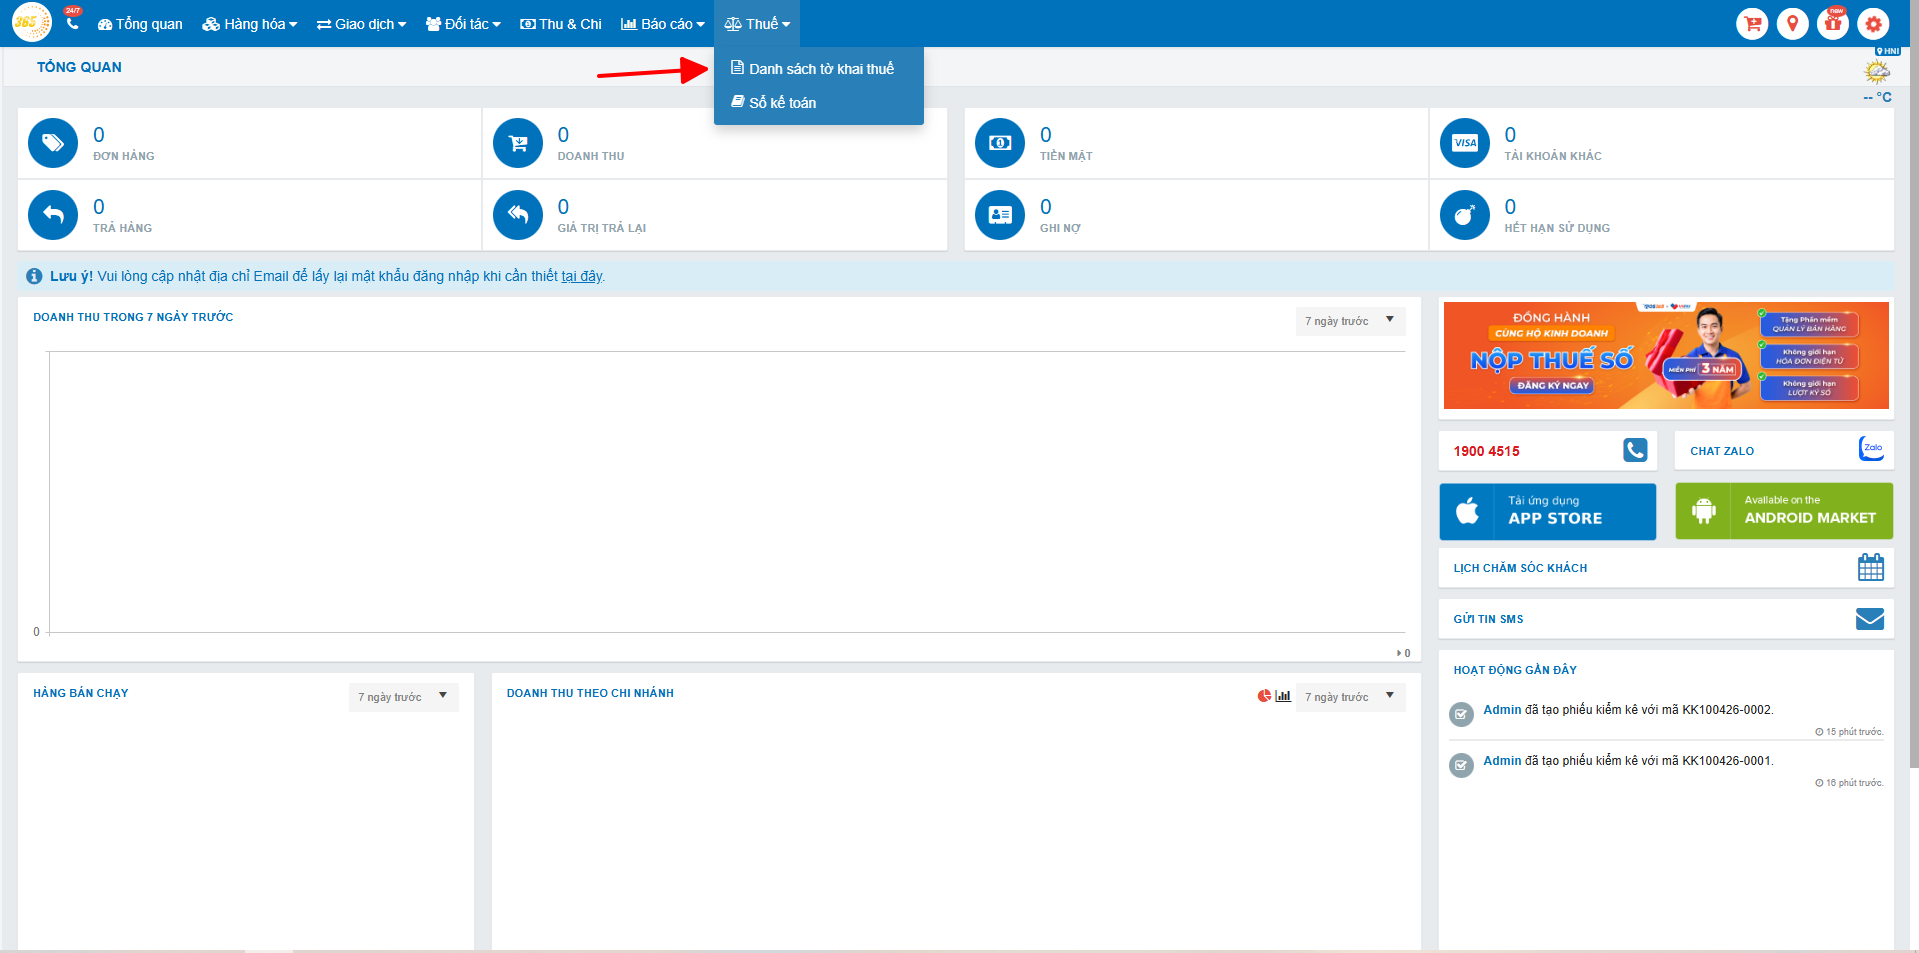Image resolution: width=1919 pixels, height=953 pixels.
Task: Expand the best-selling items period dropdown
Action: (x=403, y=697)
